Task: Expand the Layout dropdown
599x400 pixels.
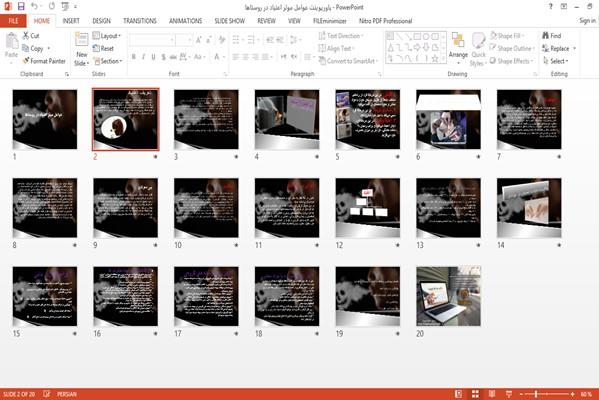Action: pos(107,36)
